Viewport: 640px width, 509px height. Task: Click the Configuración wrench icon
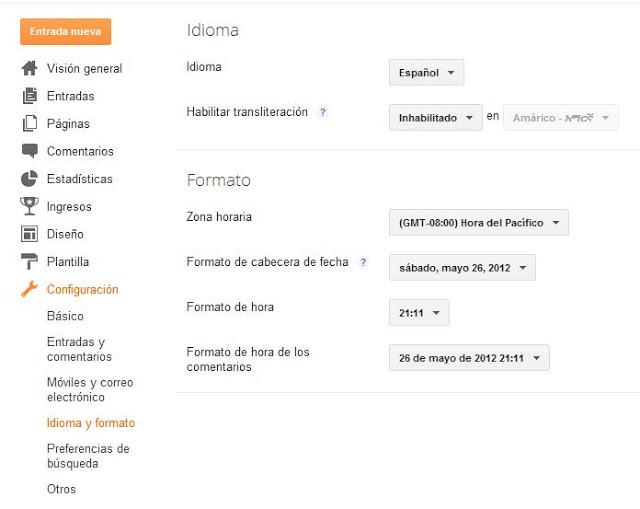(x=29, y=289)
